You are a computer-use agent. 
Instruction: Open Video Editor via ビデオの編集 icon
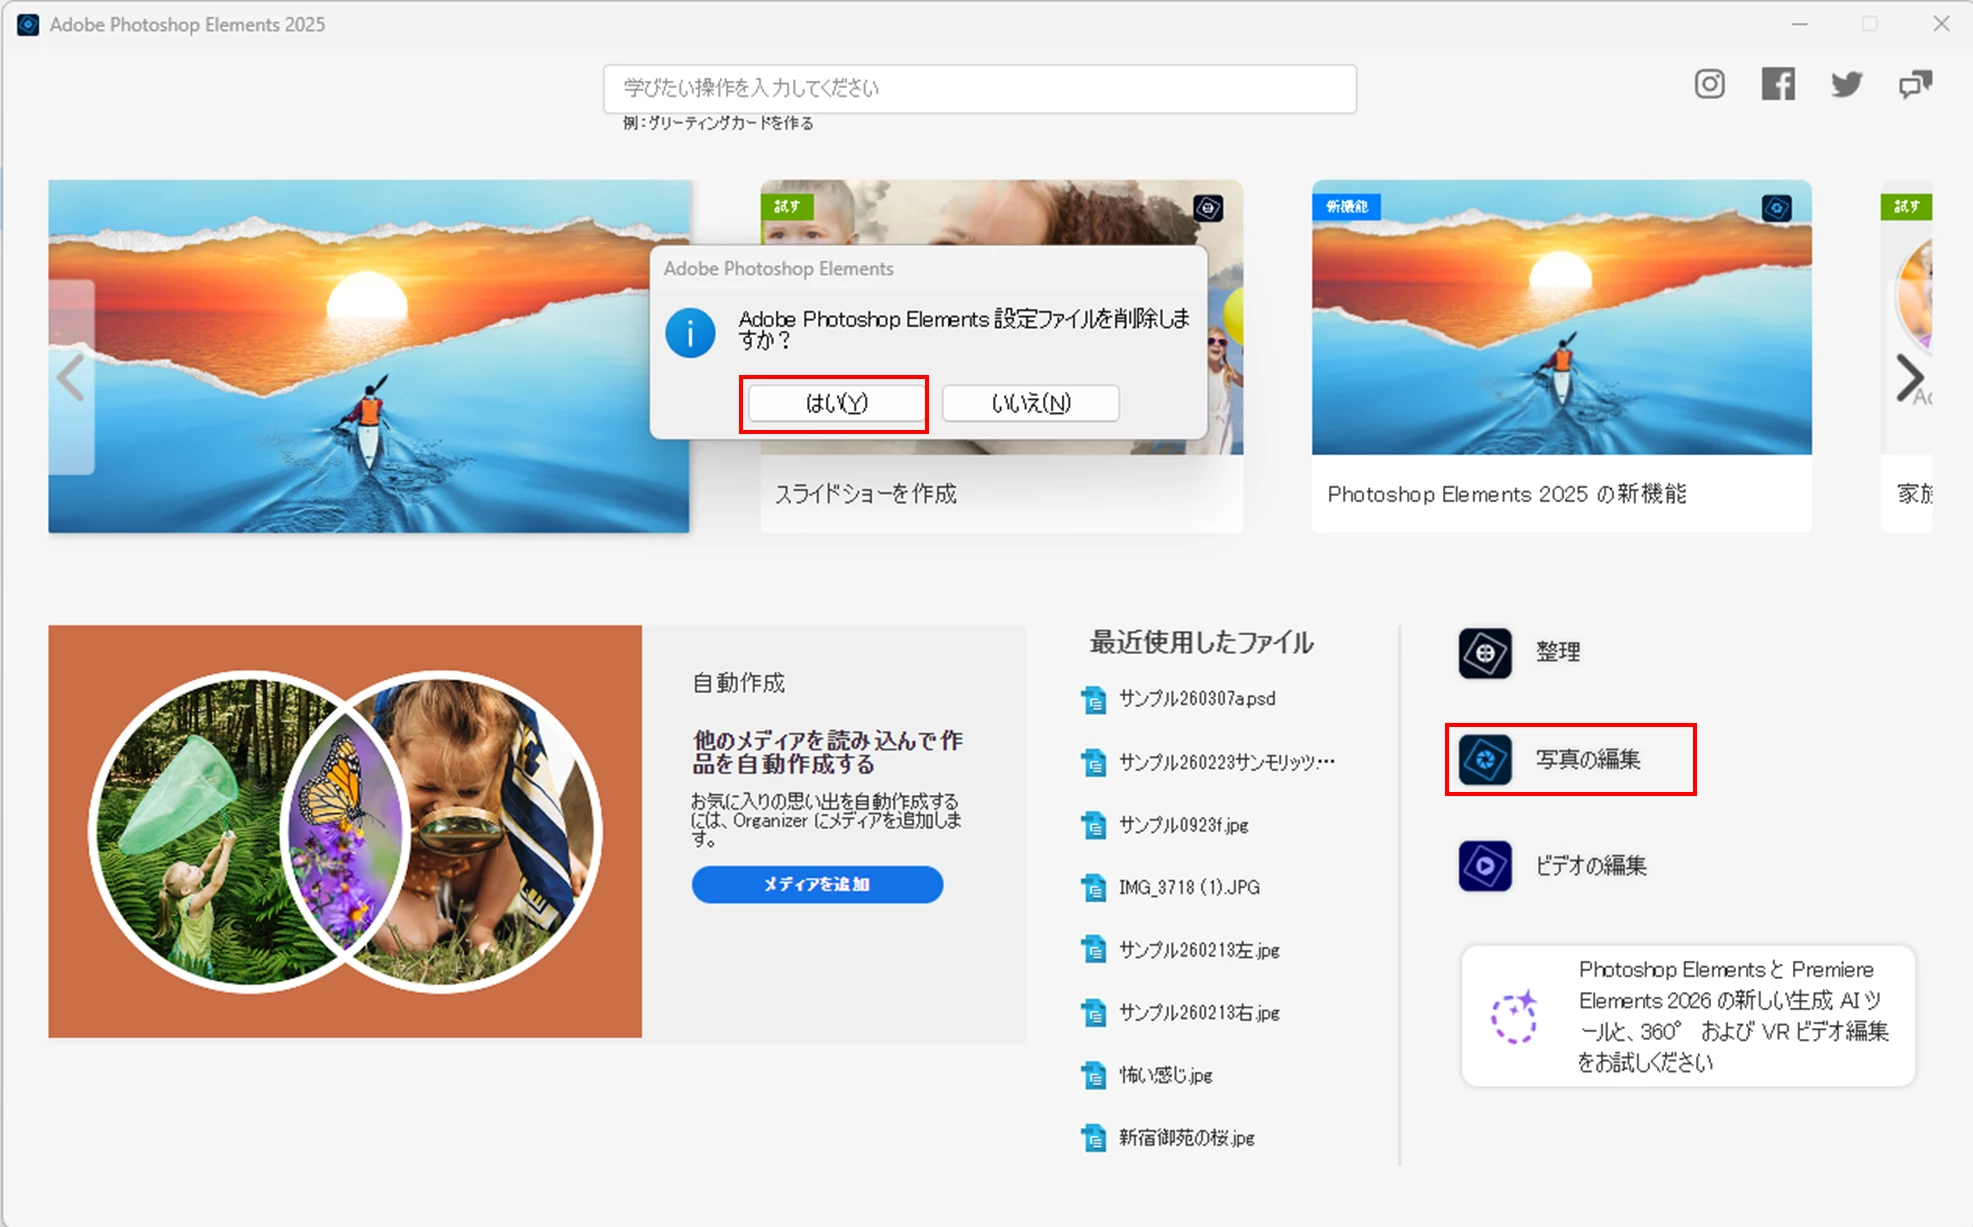coord(1485,866)
